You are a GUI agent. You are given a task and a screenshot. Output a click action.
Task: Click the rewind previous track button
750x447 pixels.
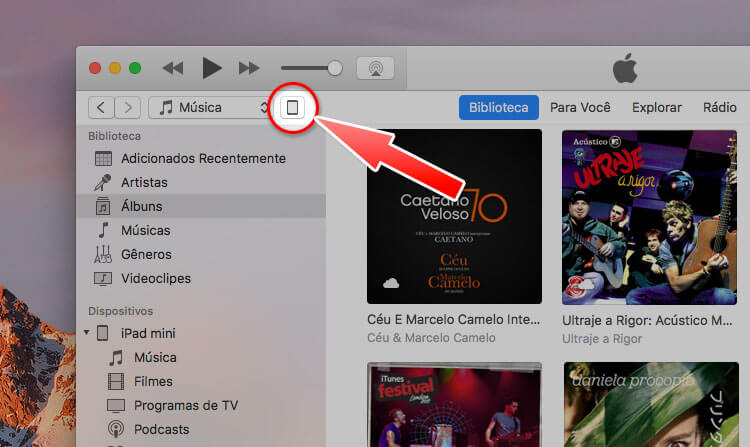point(173,68)
